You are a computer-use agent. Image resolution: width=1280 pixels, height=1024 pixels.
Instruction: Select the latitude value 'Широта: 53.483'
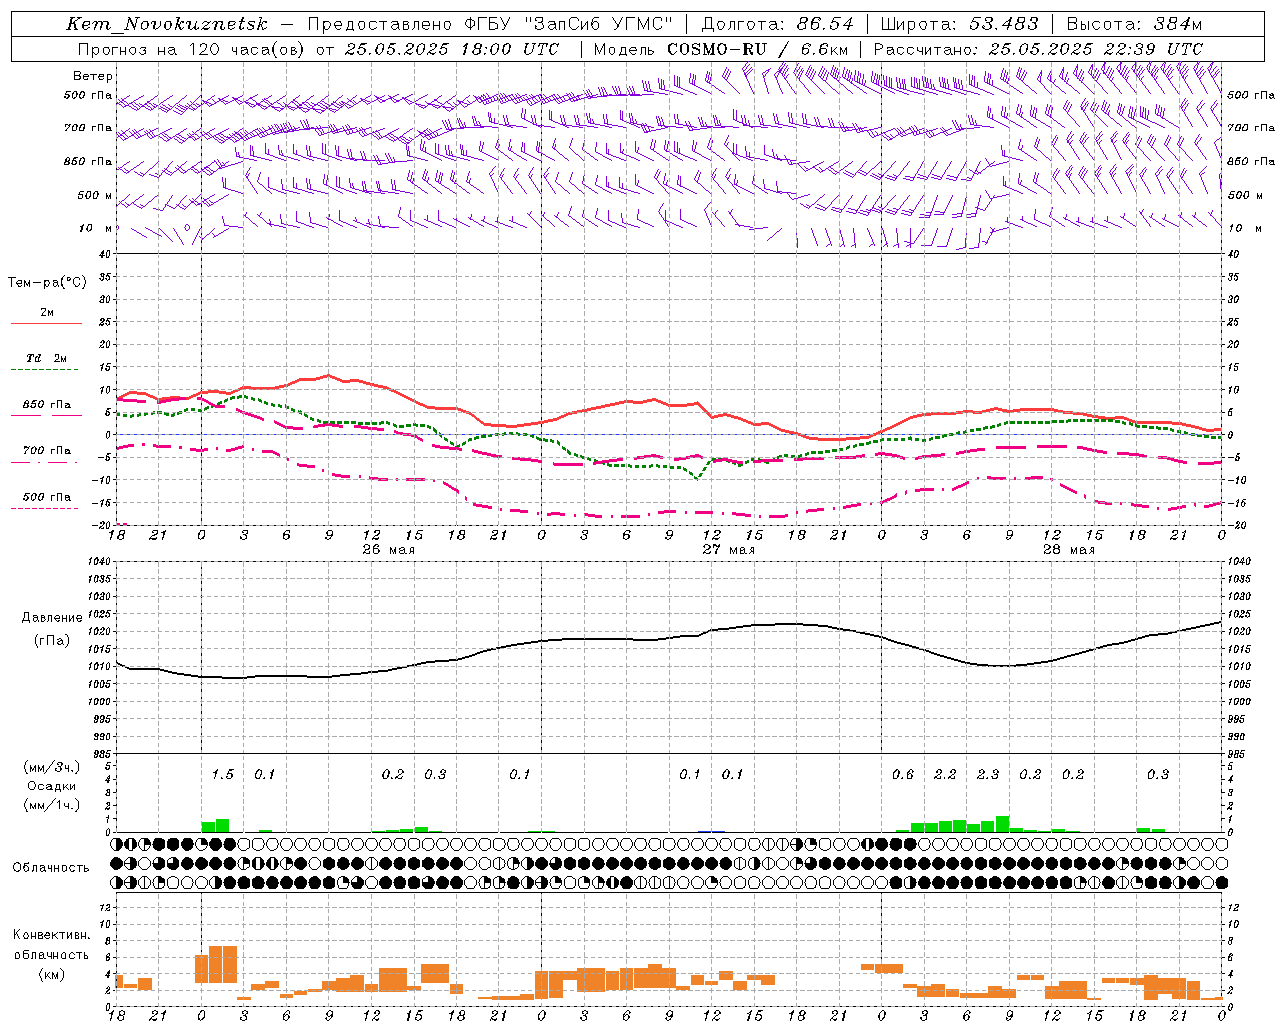959,24
